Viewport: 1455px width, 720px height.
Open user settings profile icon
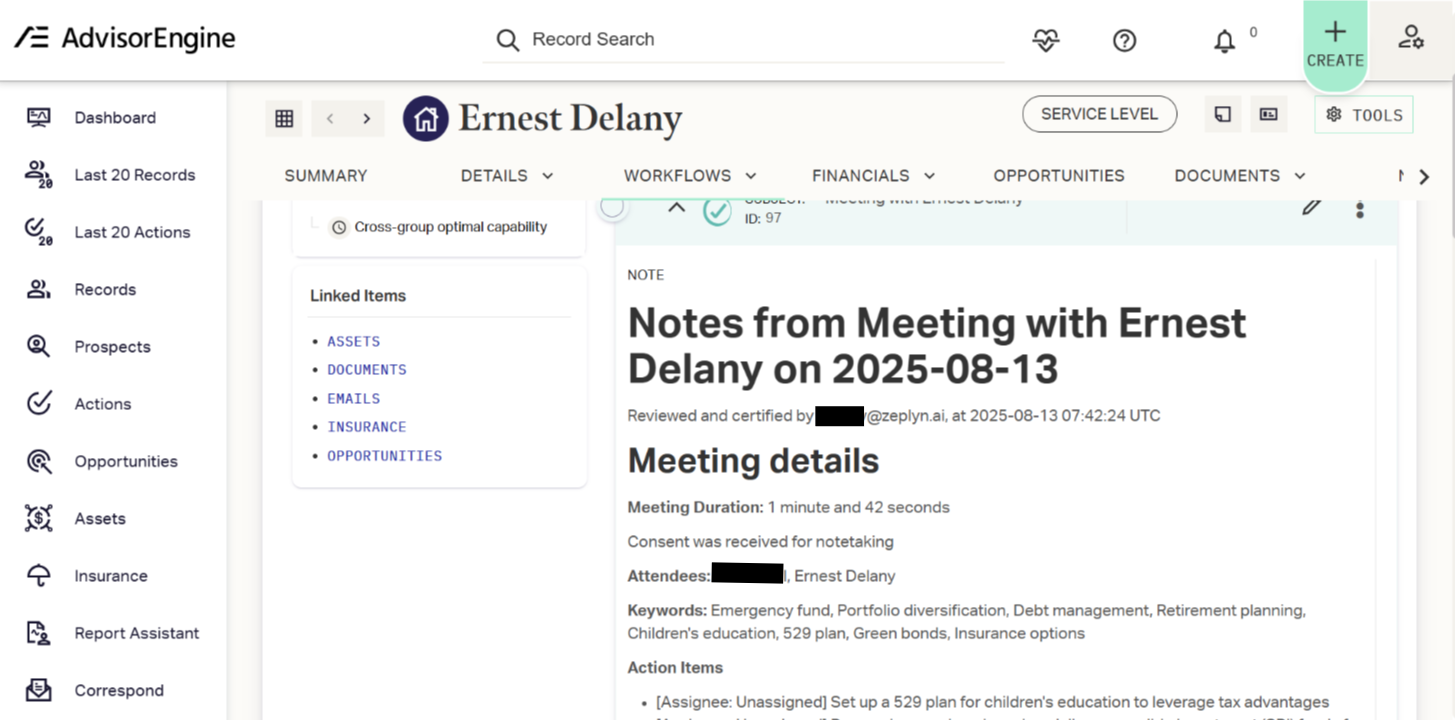point(1411,38)
